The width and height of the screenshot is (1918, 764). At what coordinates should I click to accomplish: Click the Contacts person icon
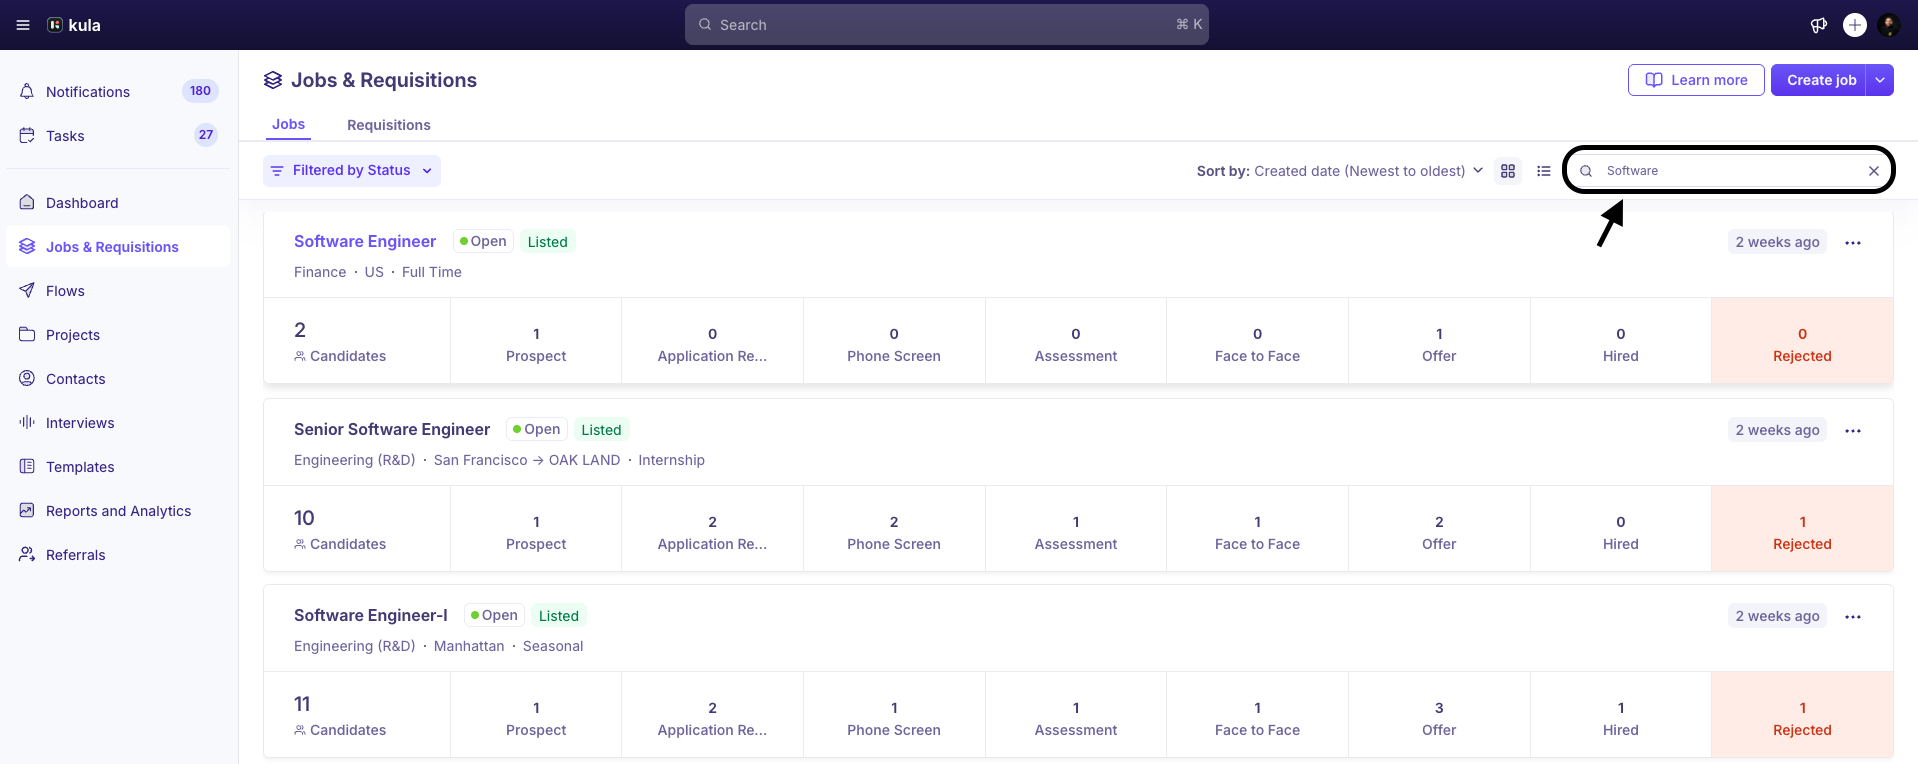tap(27, 378)
